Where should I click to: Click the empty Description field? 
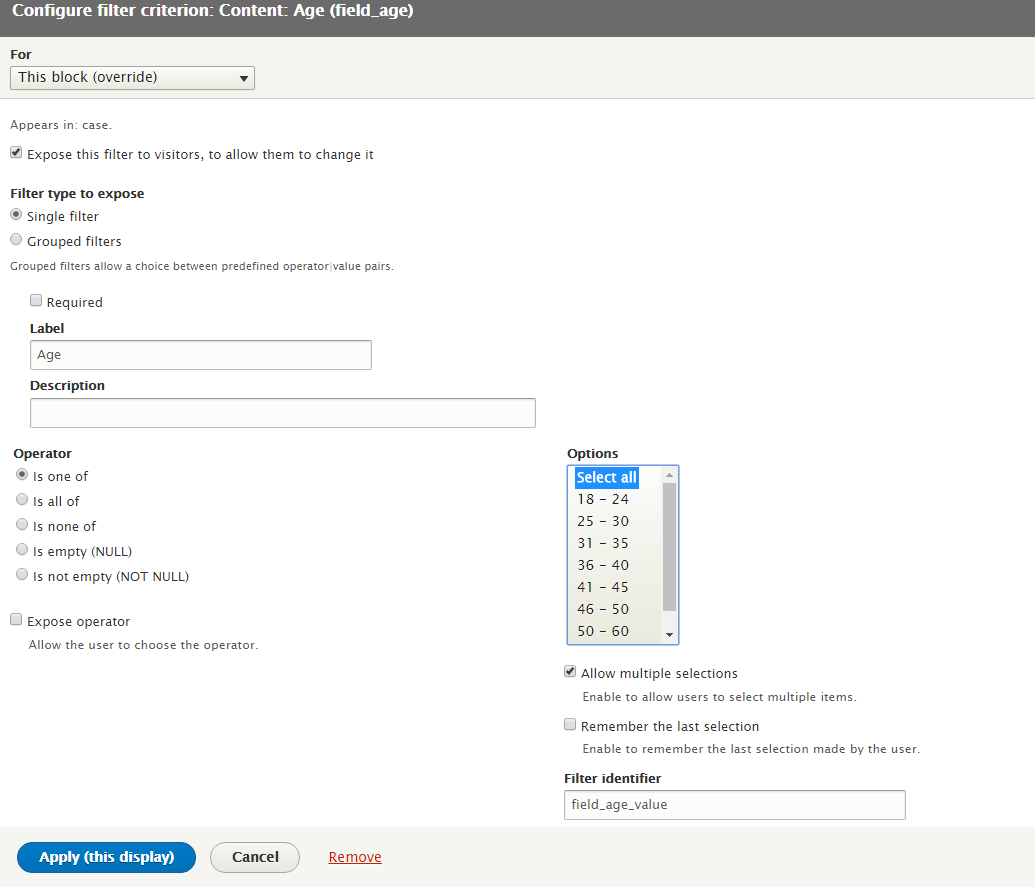coord(282,412)
